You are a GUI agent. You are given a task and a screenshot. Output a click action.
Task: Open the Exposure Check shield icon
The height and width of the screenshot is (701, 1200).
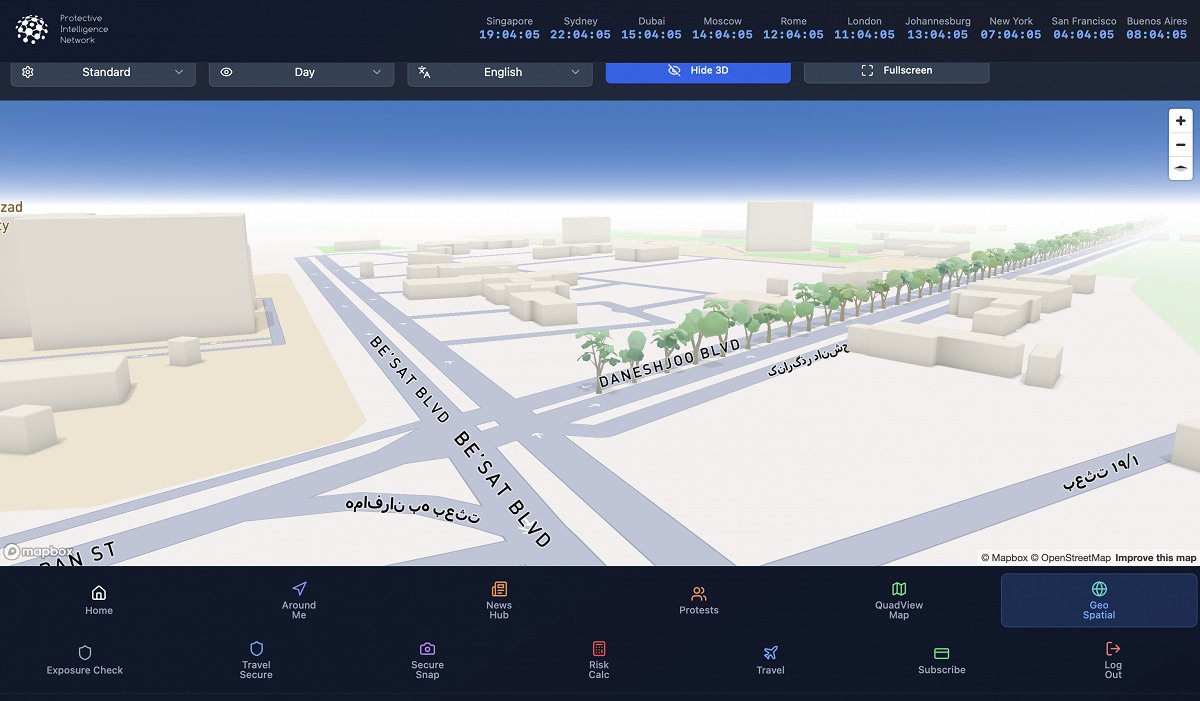[x=85, y=652]
